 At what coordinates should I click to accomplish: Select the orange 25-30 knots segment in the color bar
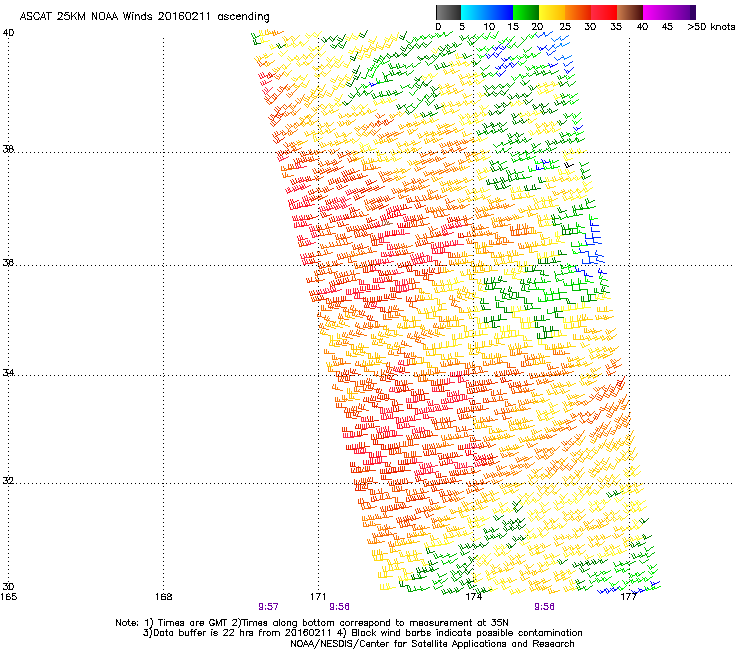[x=578, y=12]
